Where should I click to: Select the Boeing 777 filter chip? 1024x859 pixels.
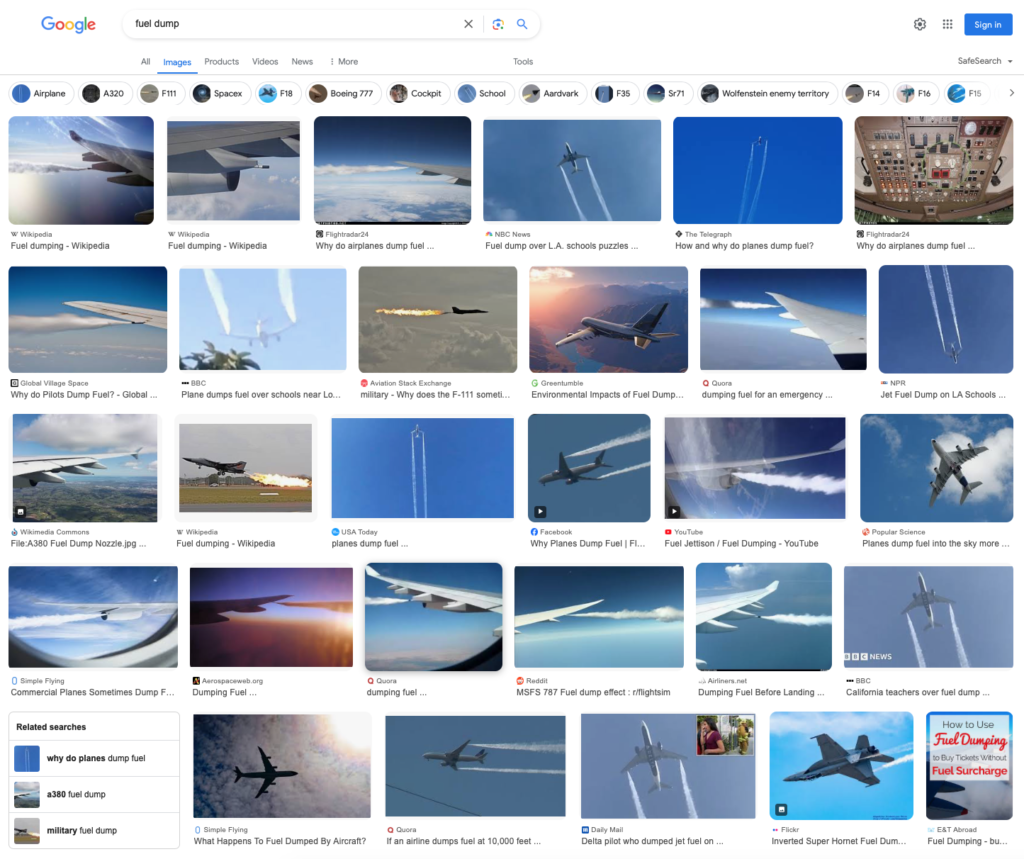click(342, 94)
